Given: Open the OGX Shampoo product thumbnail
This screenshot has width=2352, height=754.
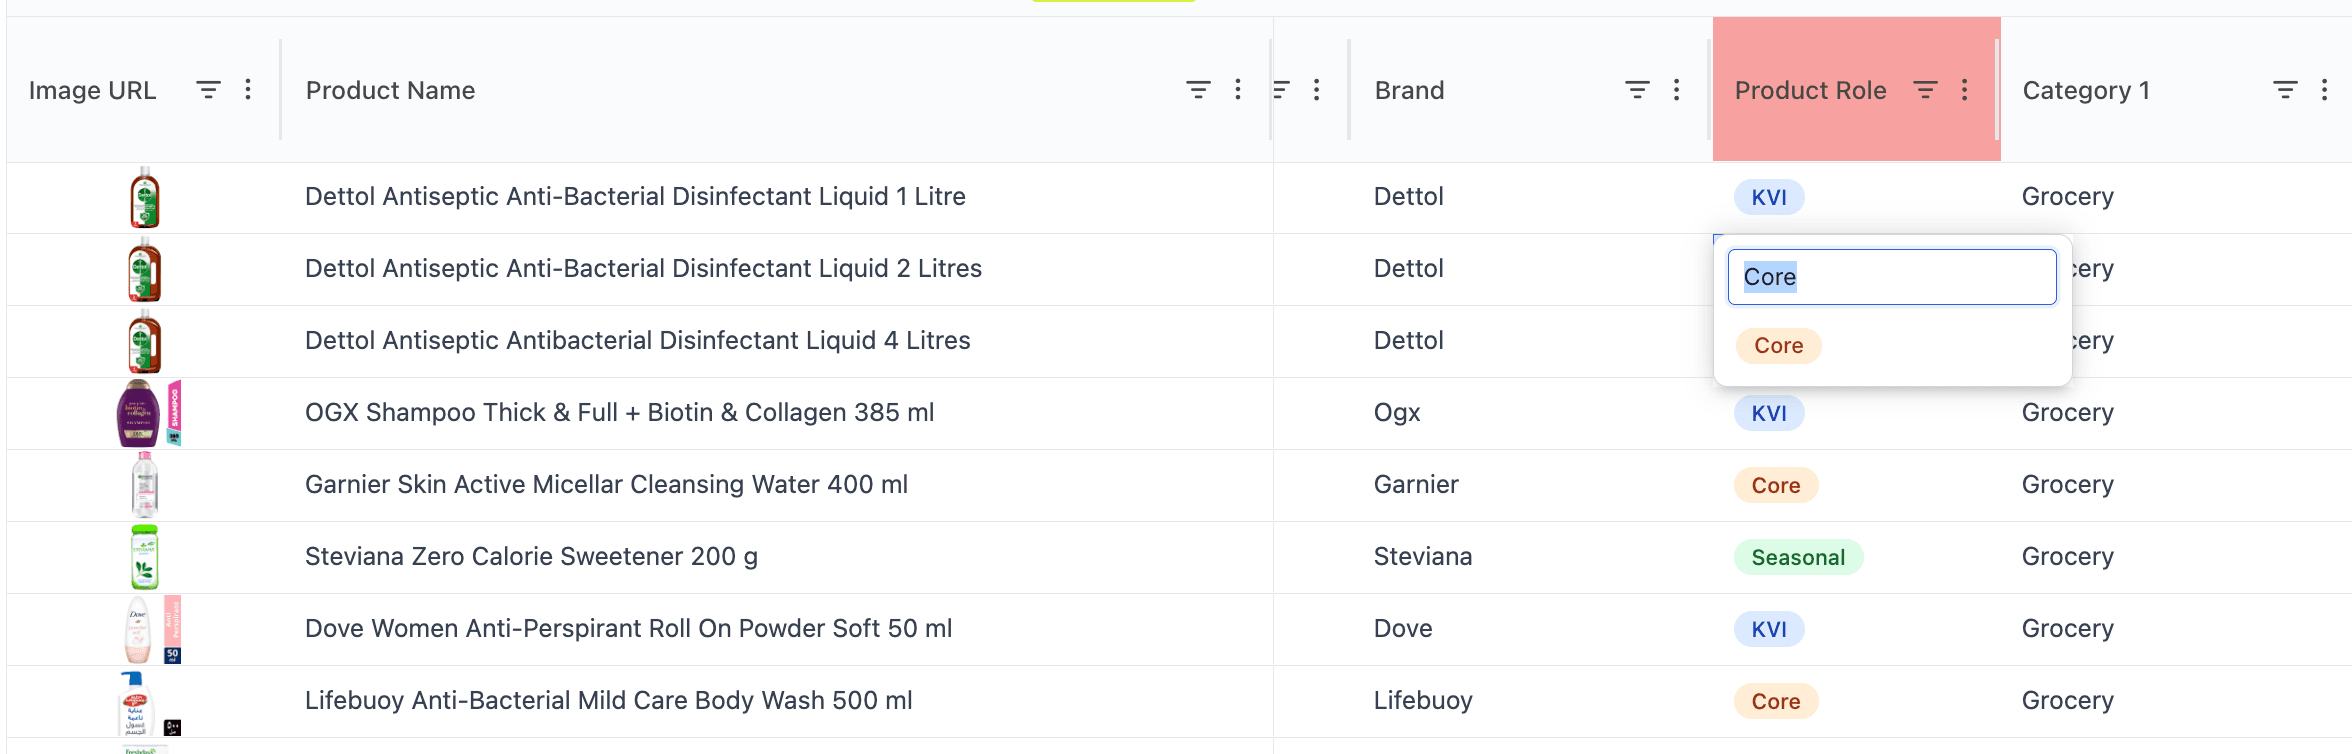Looking at the screenshot, I should coord(149,413).
